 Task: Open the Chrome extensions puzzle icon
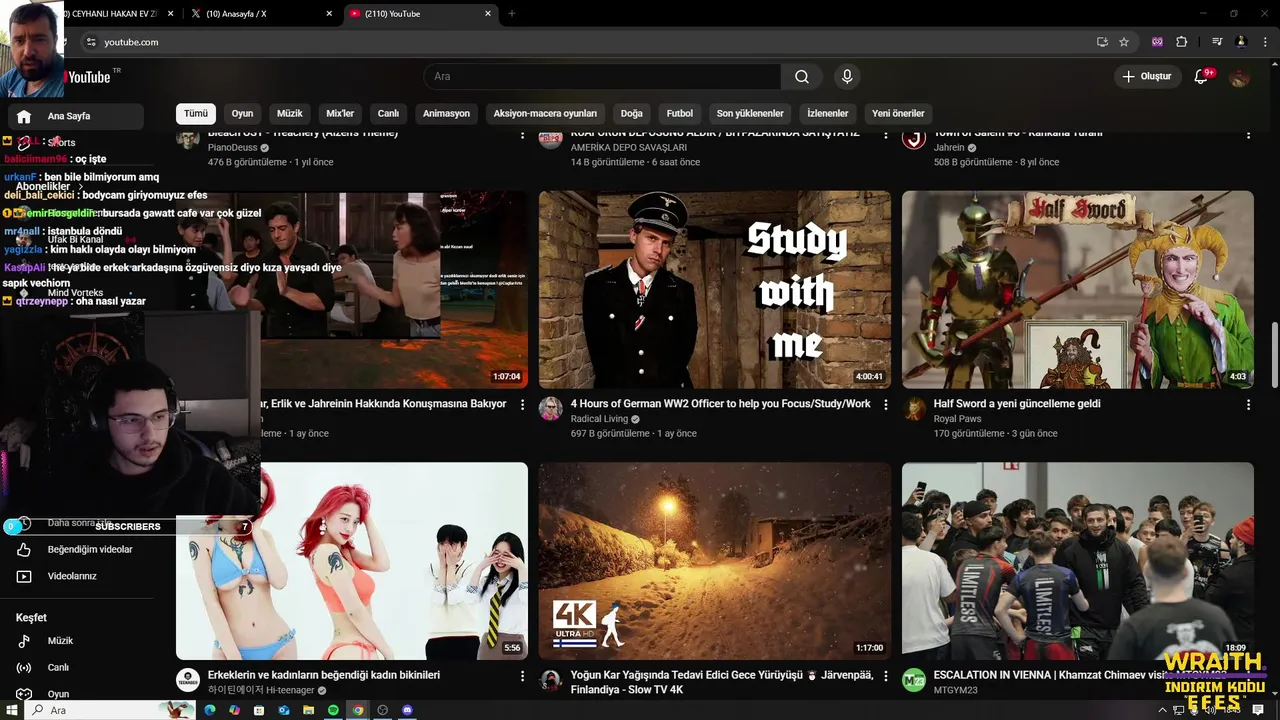1182,42
